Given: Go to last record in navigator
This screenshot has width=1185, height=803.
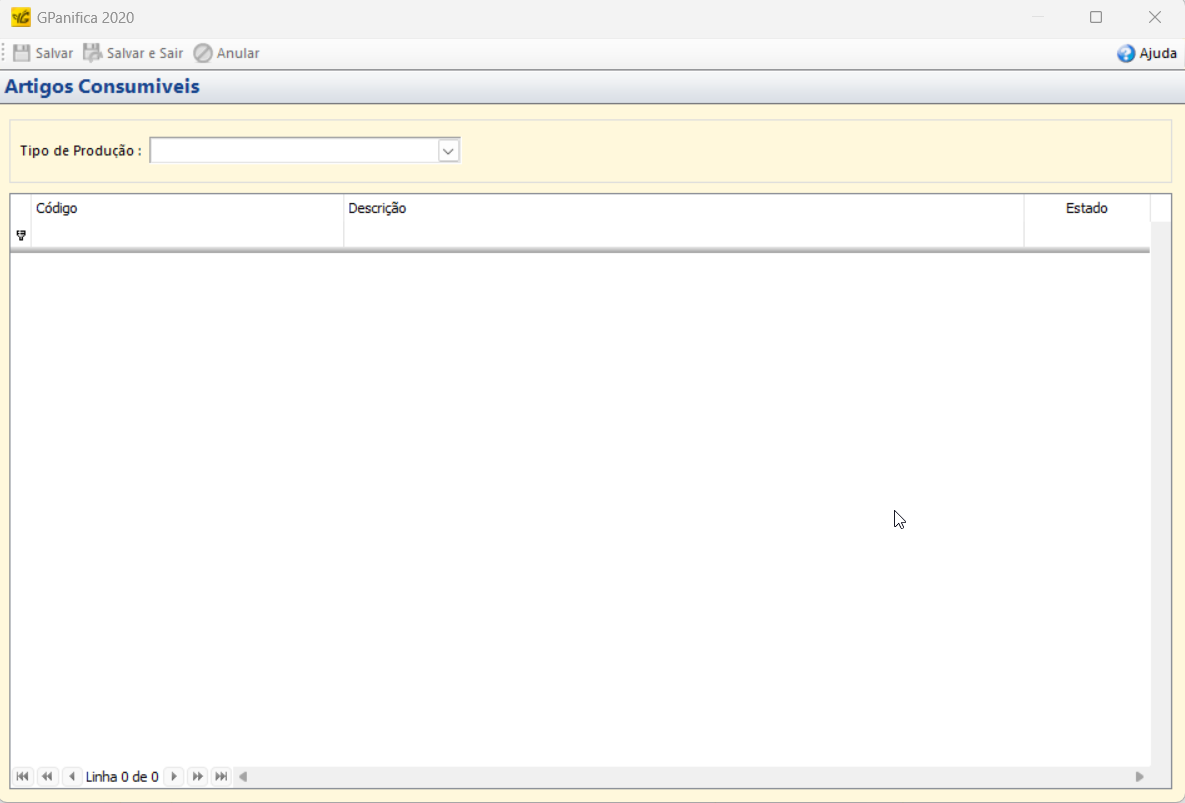Looking at the screenshot, I should click(222, 776).
